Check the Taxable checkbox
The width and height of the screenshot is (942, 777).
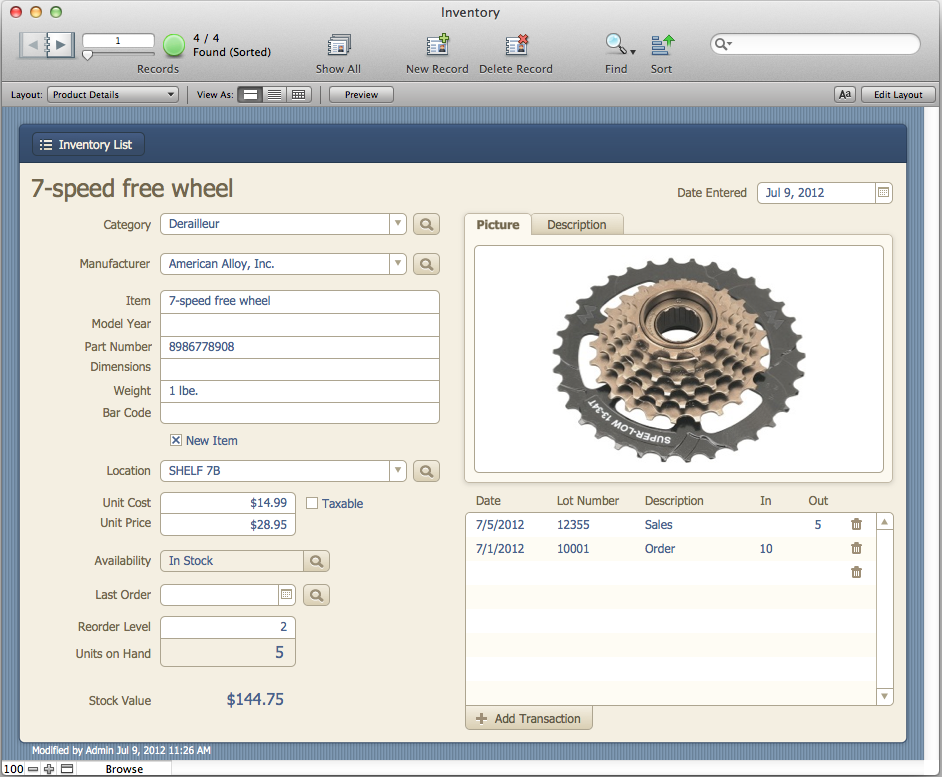click(312, 504)
